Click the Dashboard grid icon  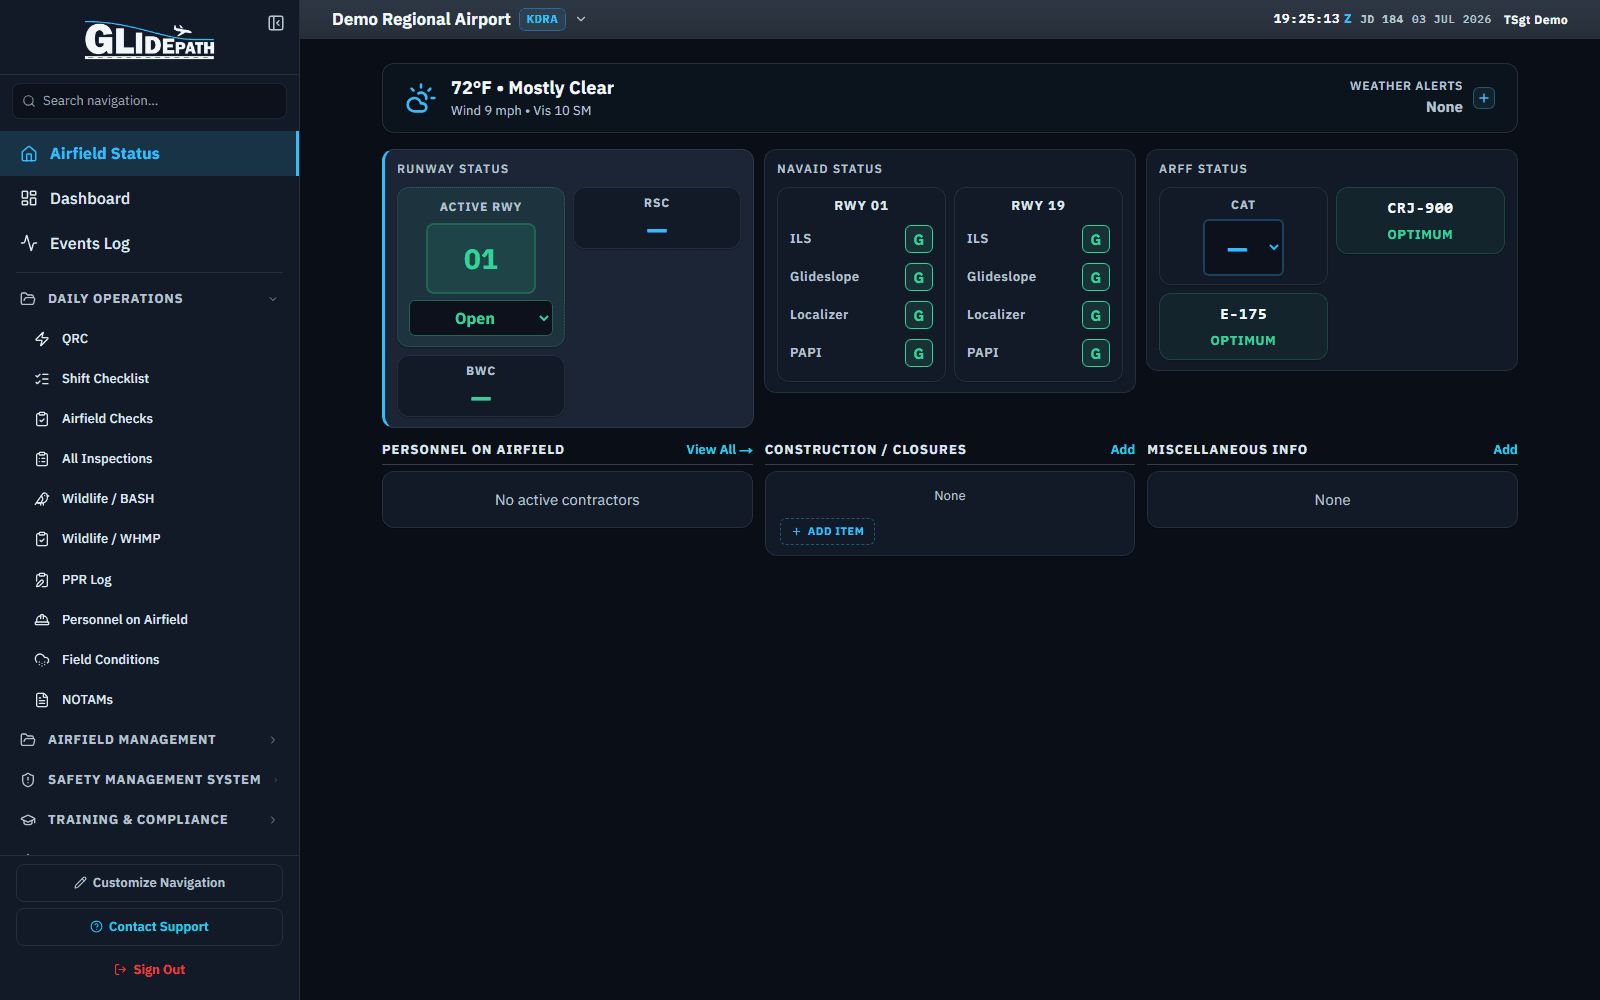pos(29,198)
